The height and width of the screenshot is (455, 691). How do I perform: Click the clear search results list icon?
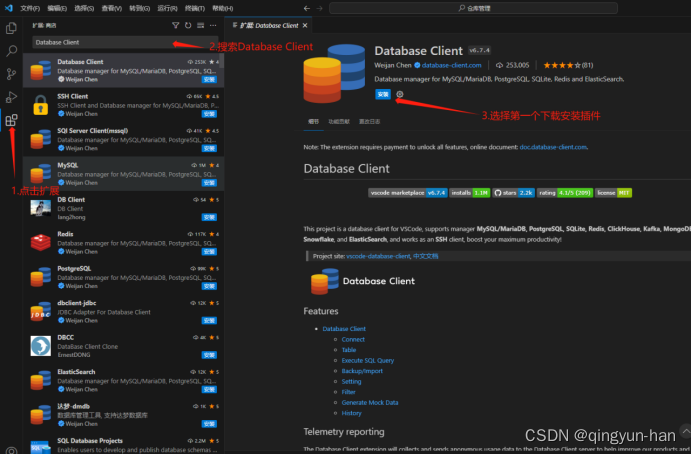201,26
